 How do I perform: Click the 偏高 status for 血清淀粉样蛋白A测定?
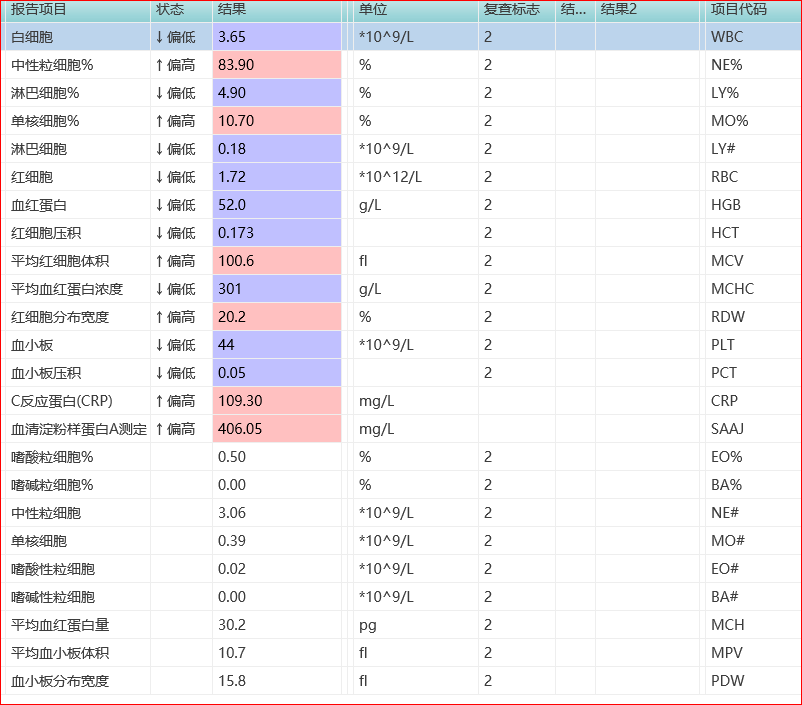pyautogui.click(x=175, y=429)
